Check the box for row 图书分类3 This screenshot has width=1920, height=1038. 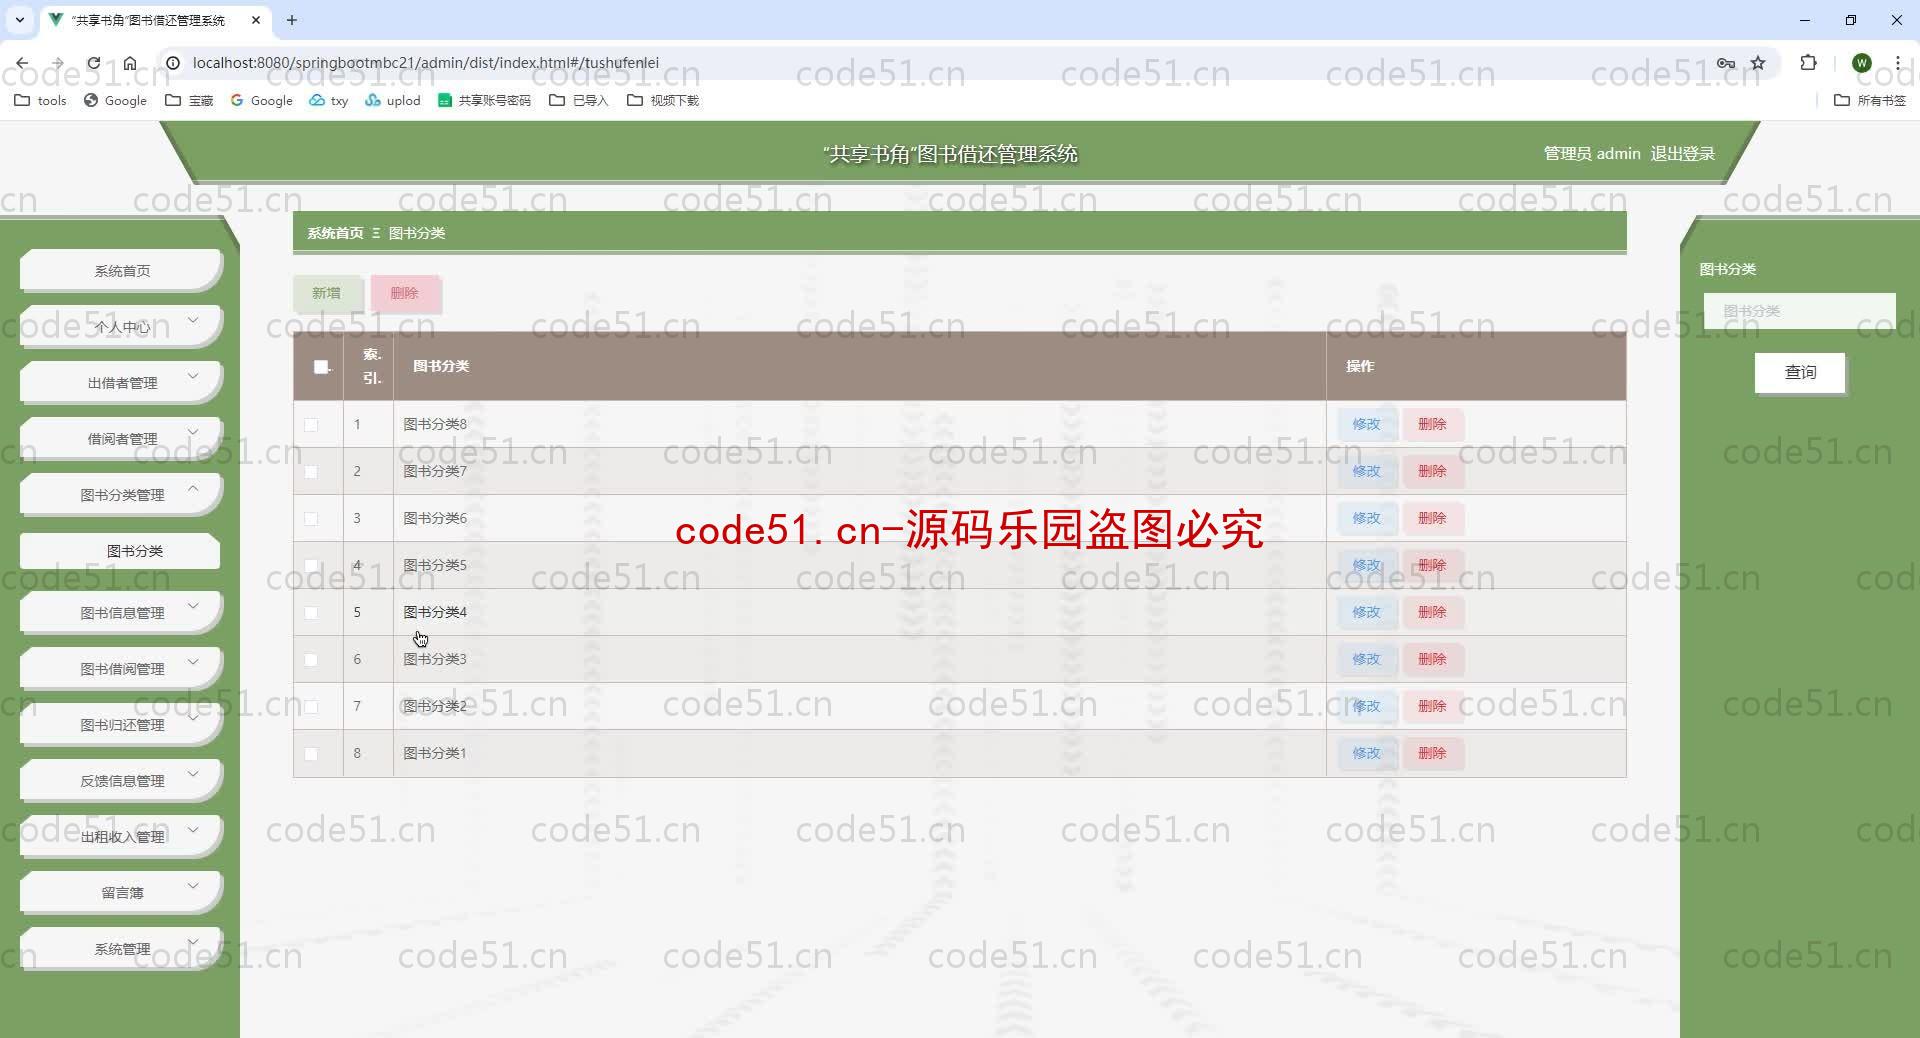click(x=311, y=660)
